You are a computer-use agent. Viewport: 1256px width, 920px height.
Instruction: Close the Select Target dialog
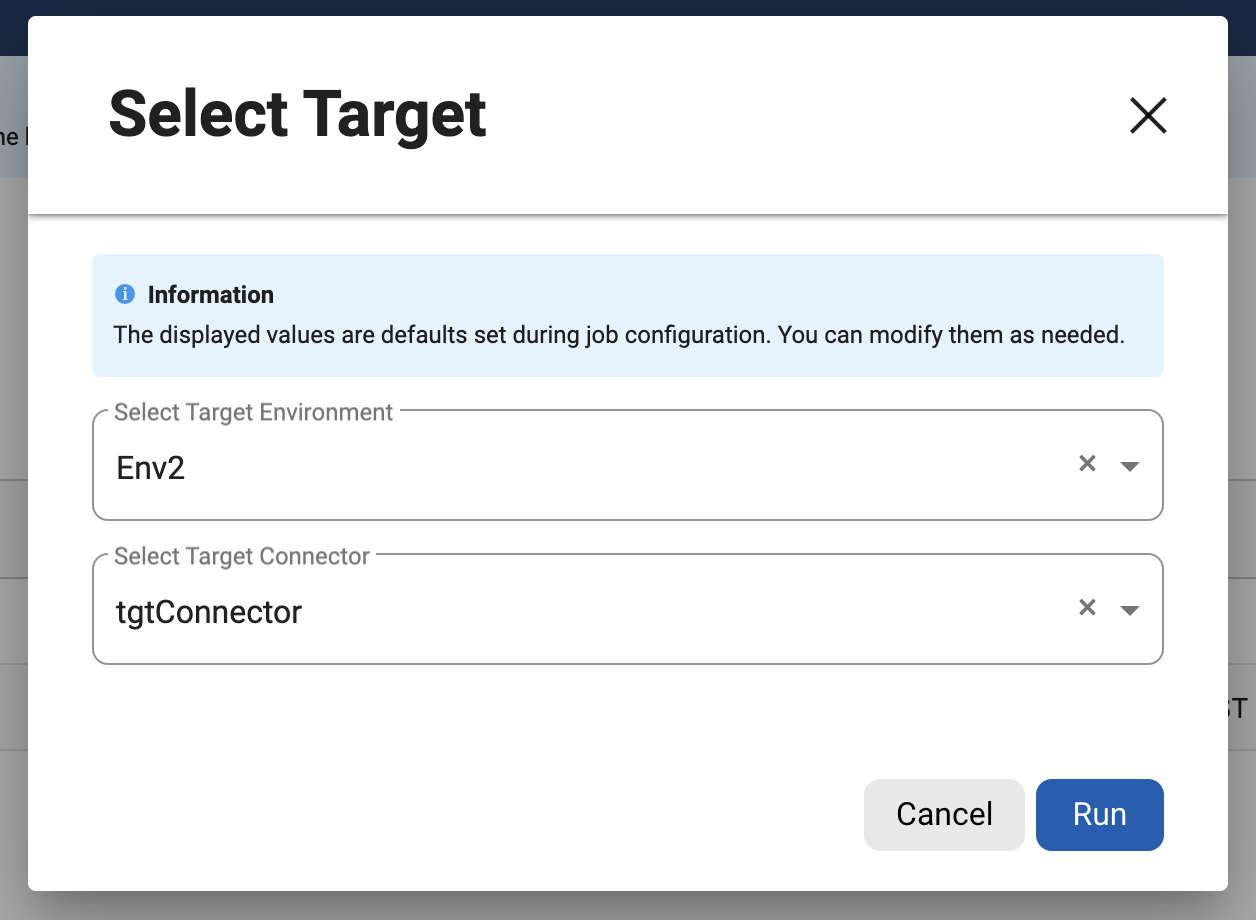click(1148, 116)
